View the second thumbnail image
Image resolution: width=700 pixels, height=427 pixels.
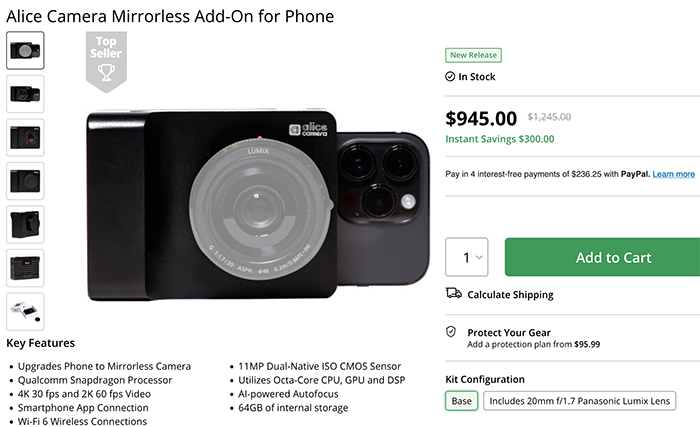[25, 94]
